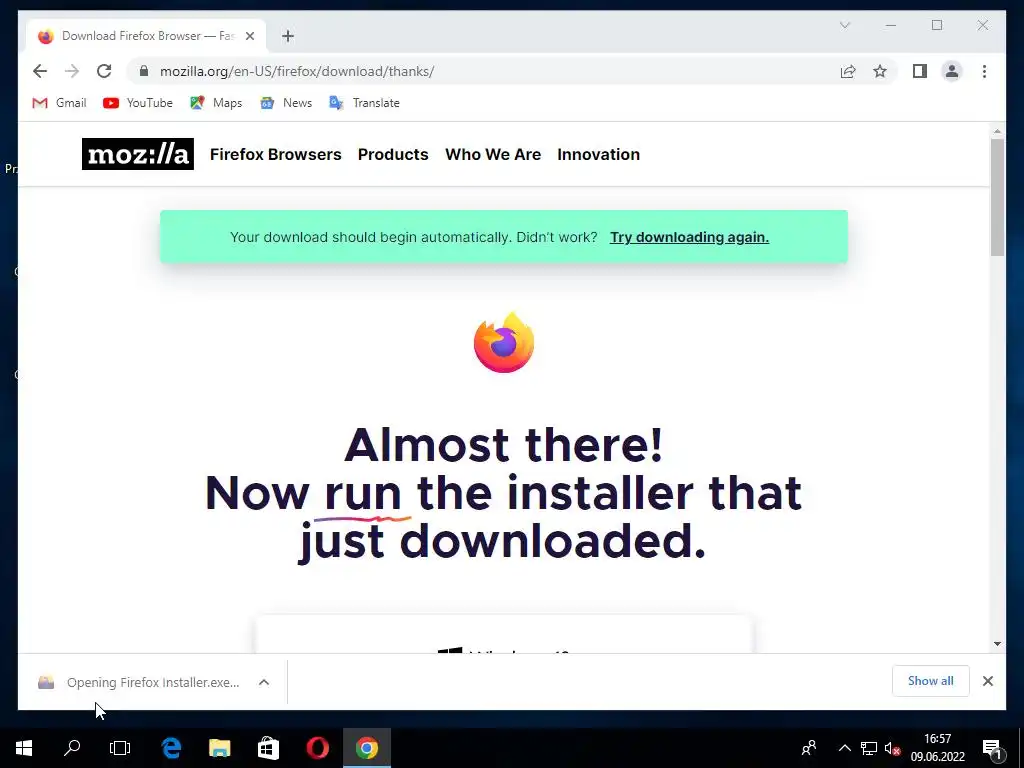Click the muted volume tray icon
The image size is (1024, 768).
(x=892, y=748)
